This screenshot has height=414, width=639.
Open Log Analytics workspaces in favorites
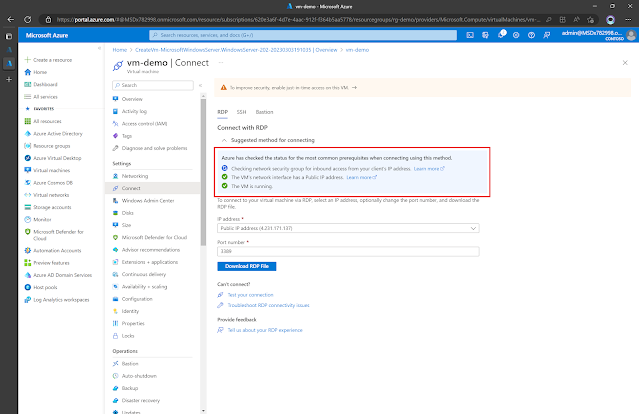[57, 299]
